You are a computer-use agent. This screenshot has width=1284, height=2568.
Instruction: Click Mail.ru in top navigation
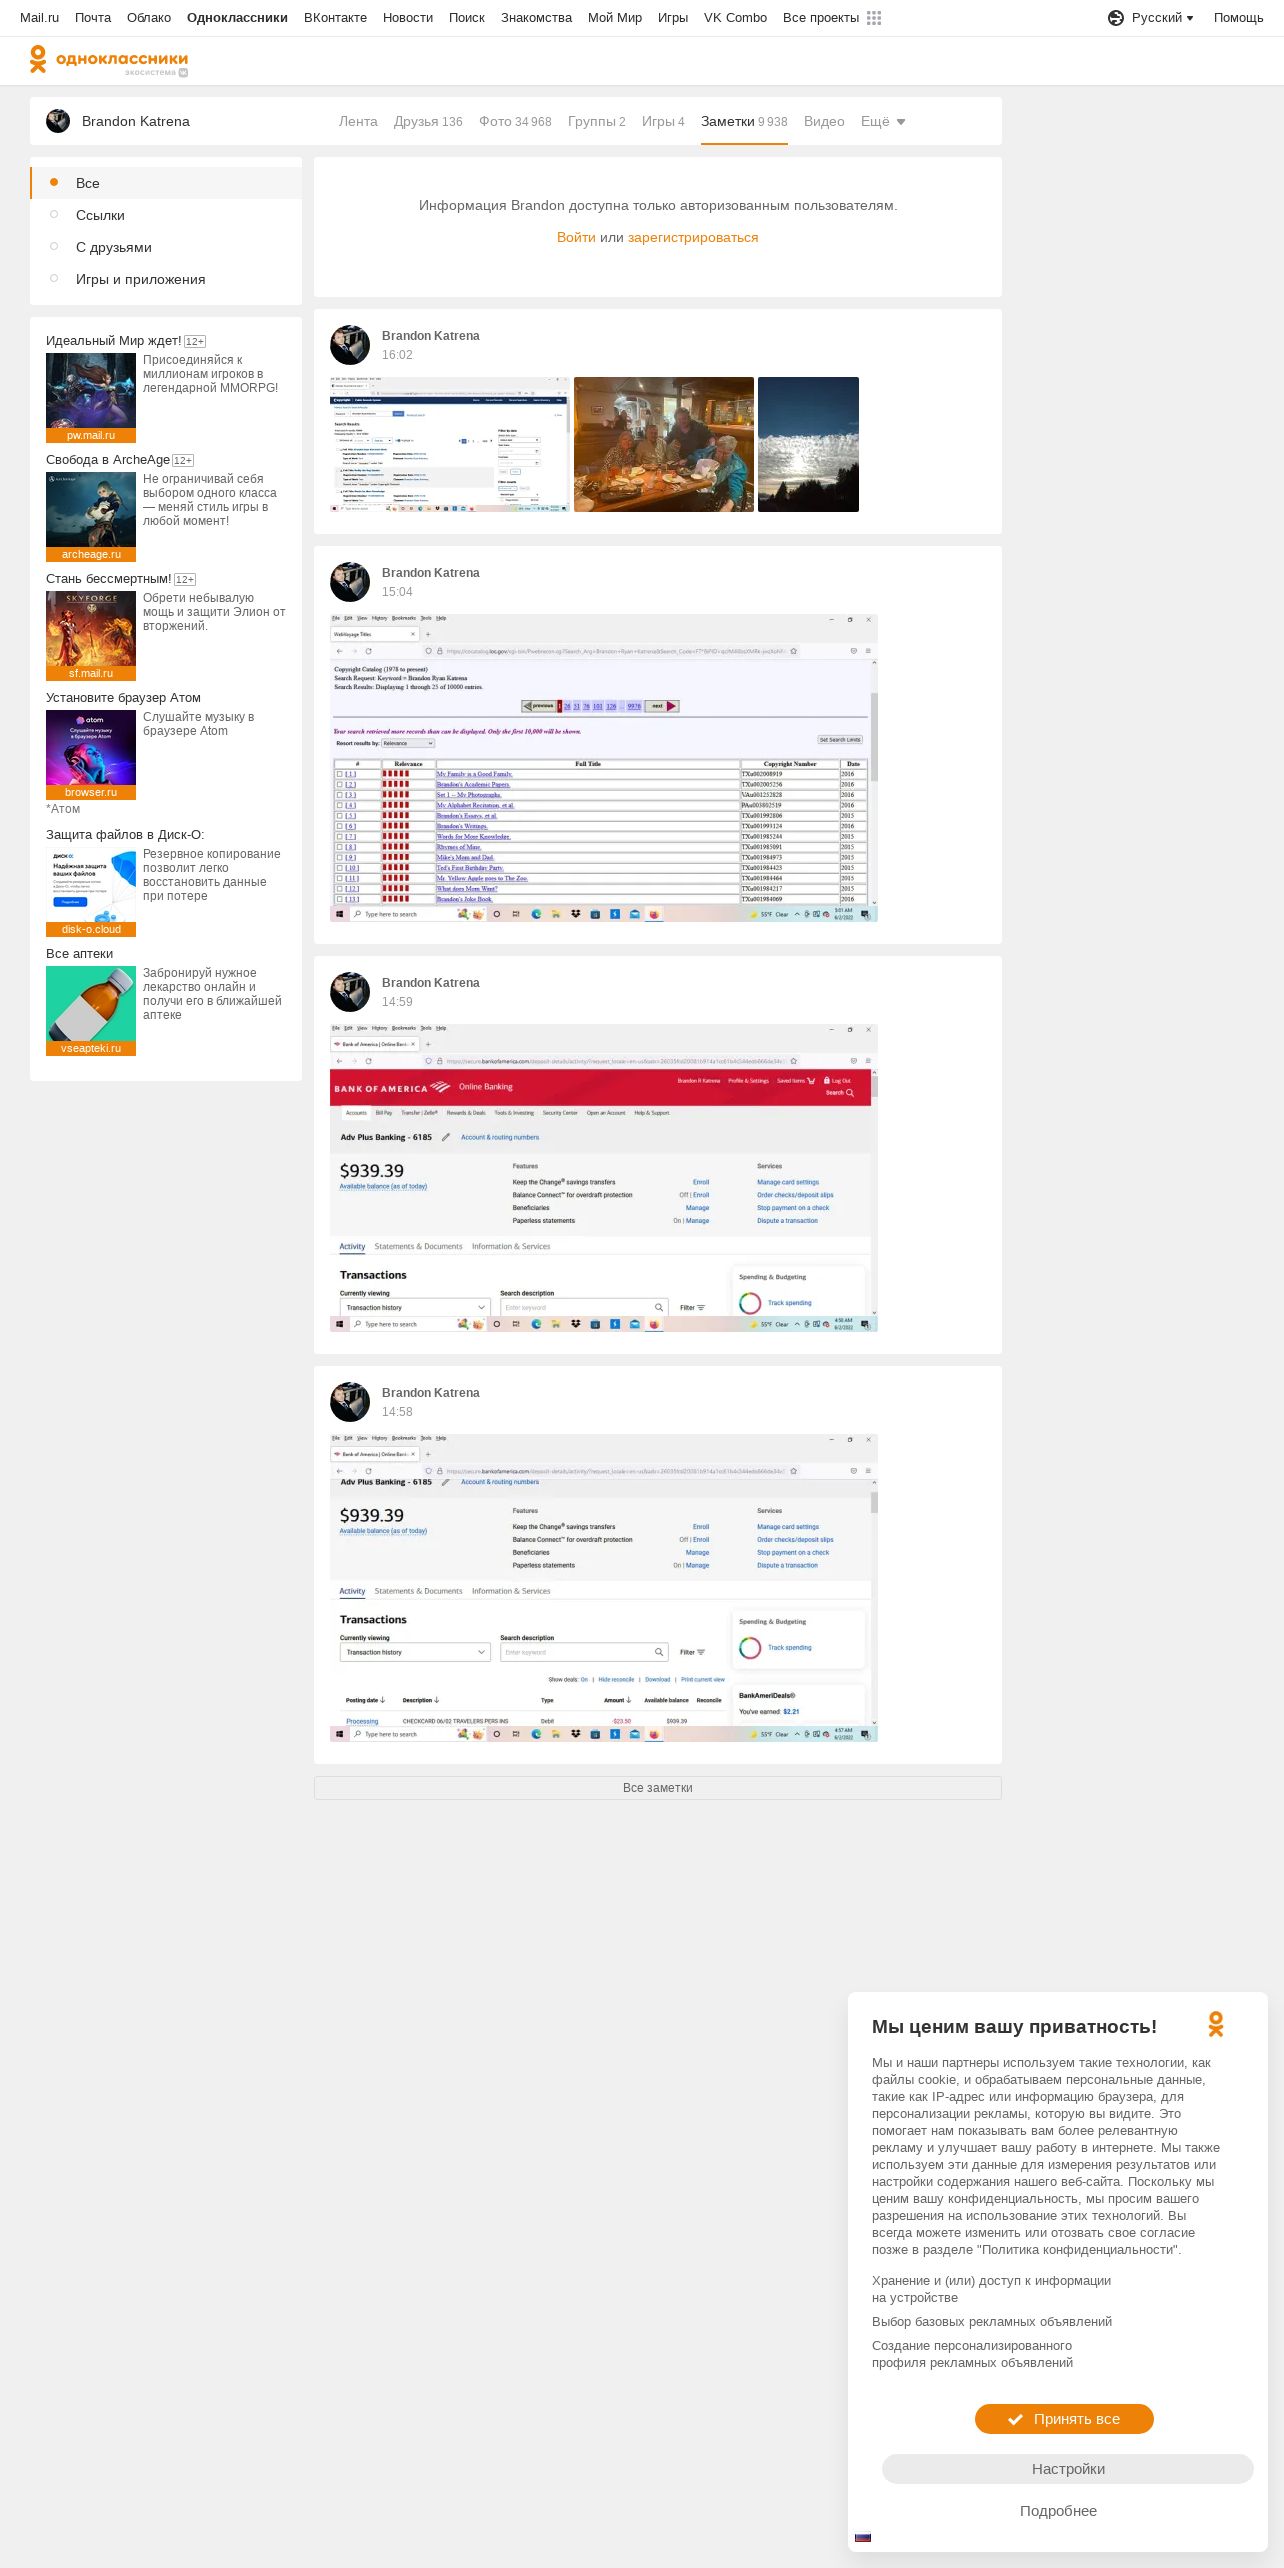39,18
